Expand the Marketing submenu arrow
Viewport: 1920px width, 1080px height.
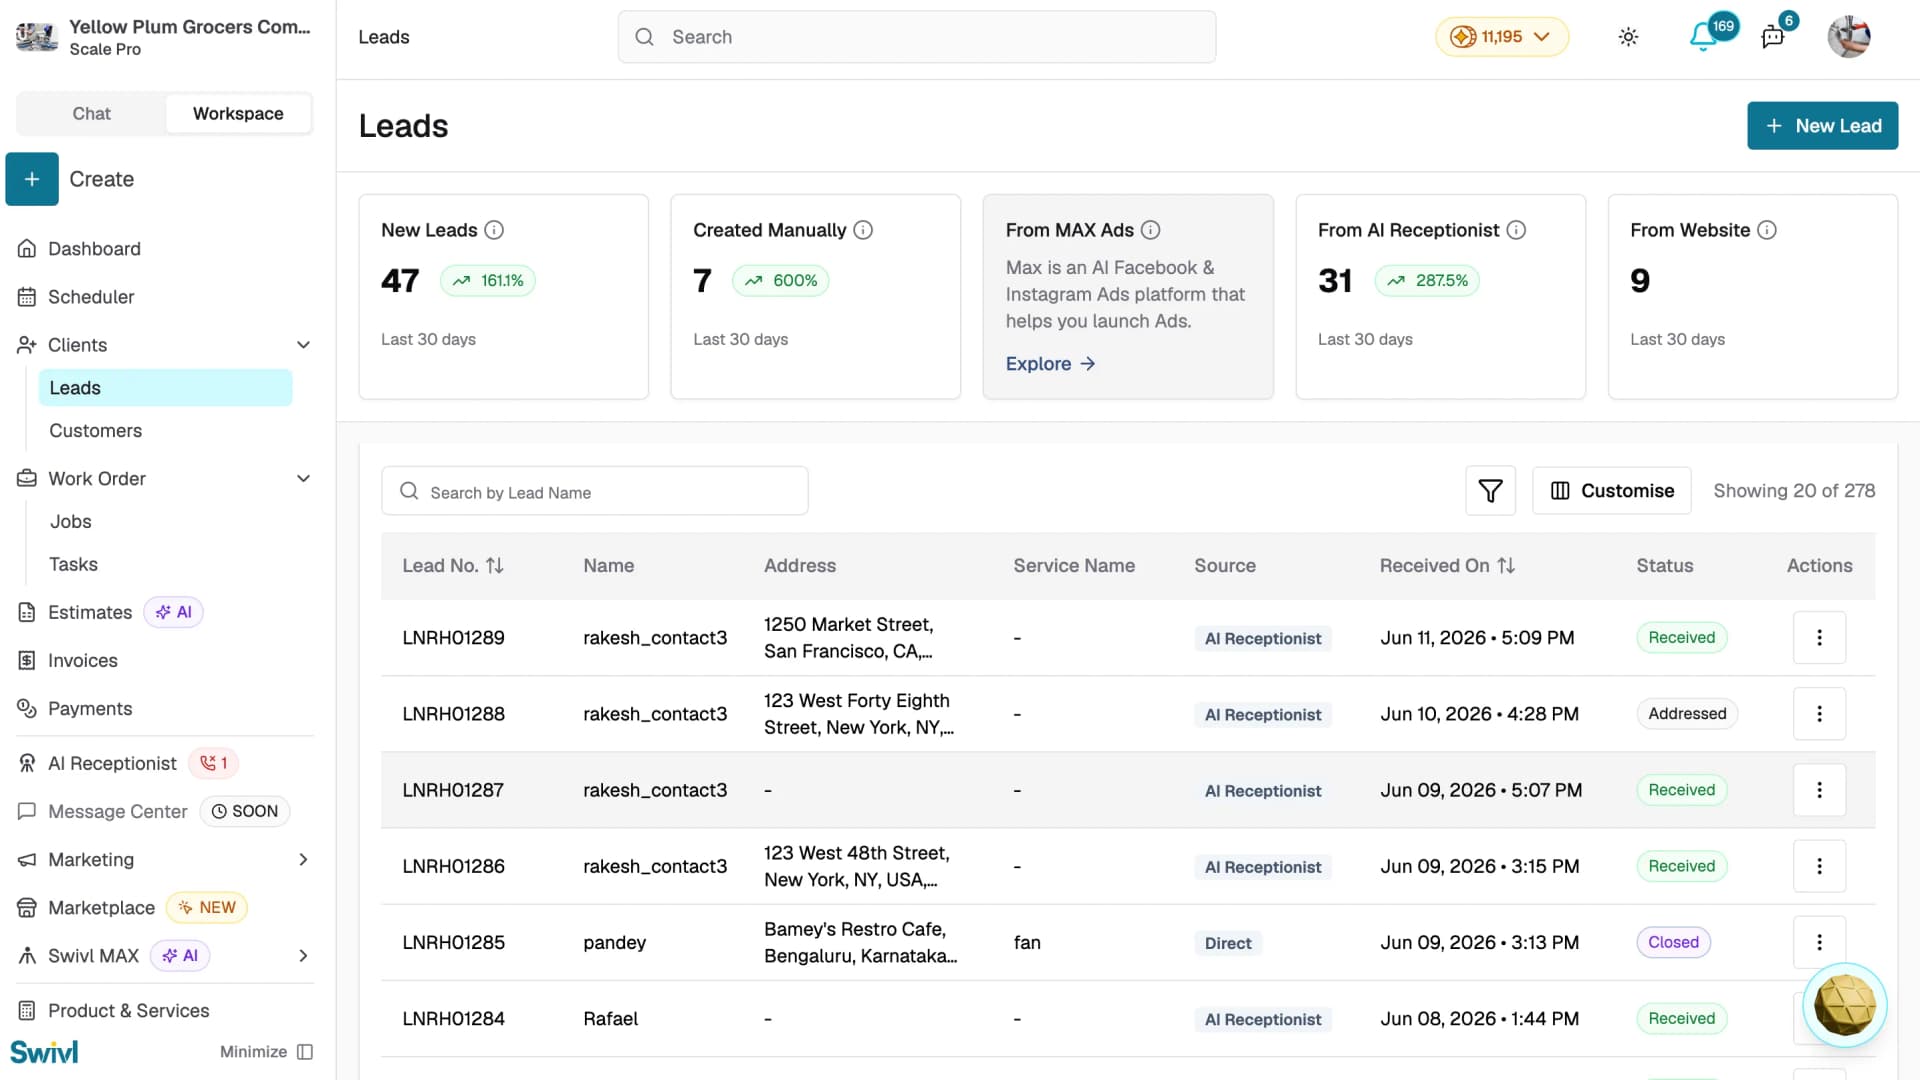tap(303, 860)
